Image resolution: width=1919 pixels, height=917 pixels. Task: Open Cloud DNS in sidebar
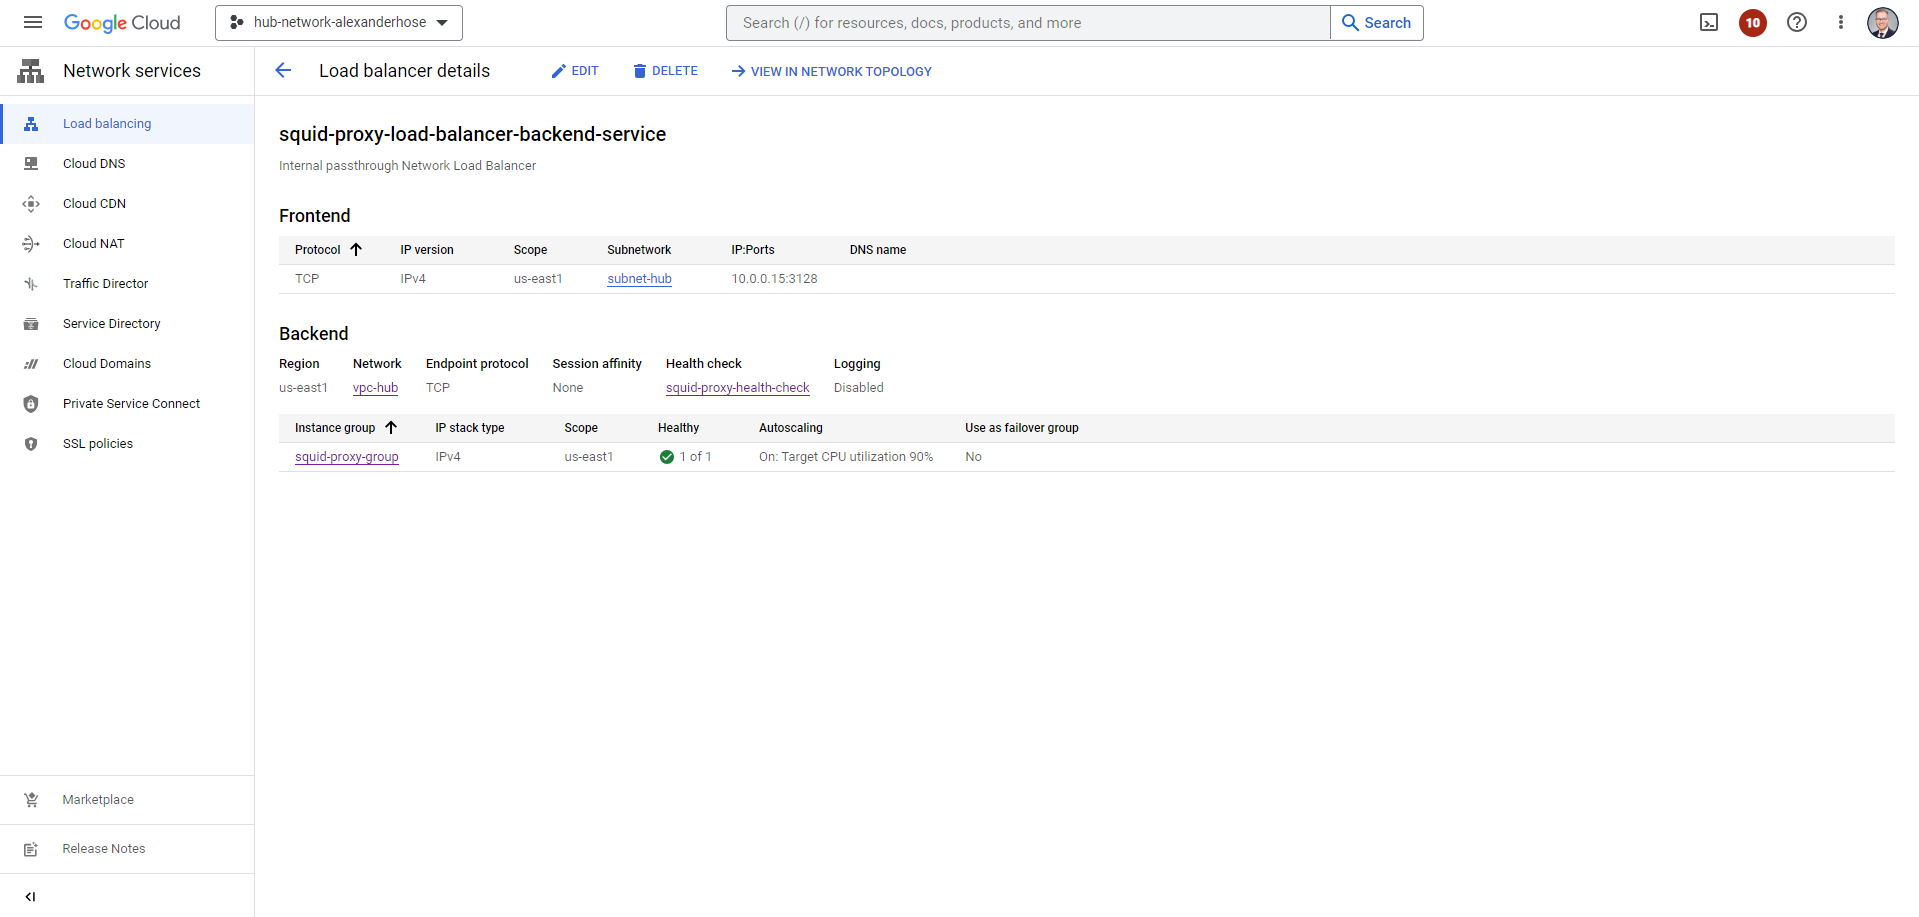click(x=127, y=164)
